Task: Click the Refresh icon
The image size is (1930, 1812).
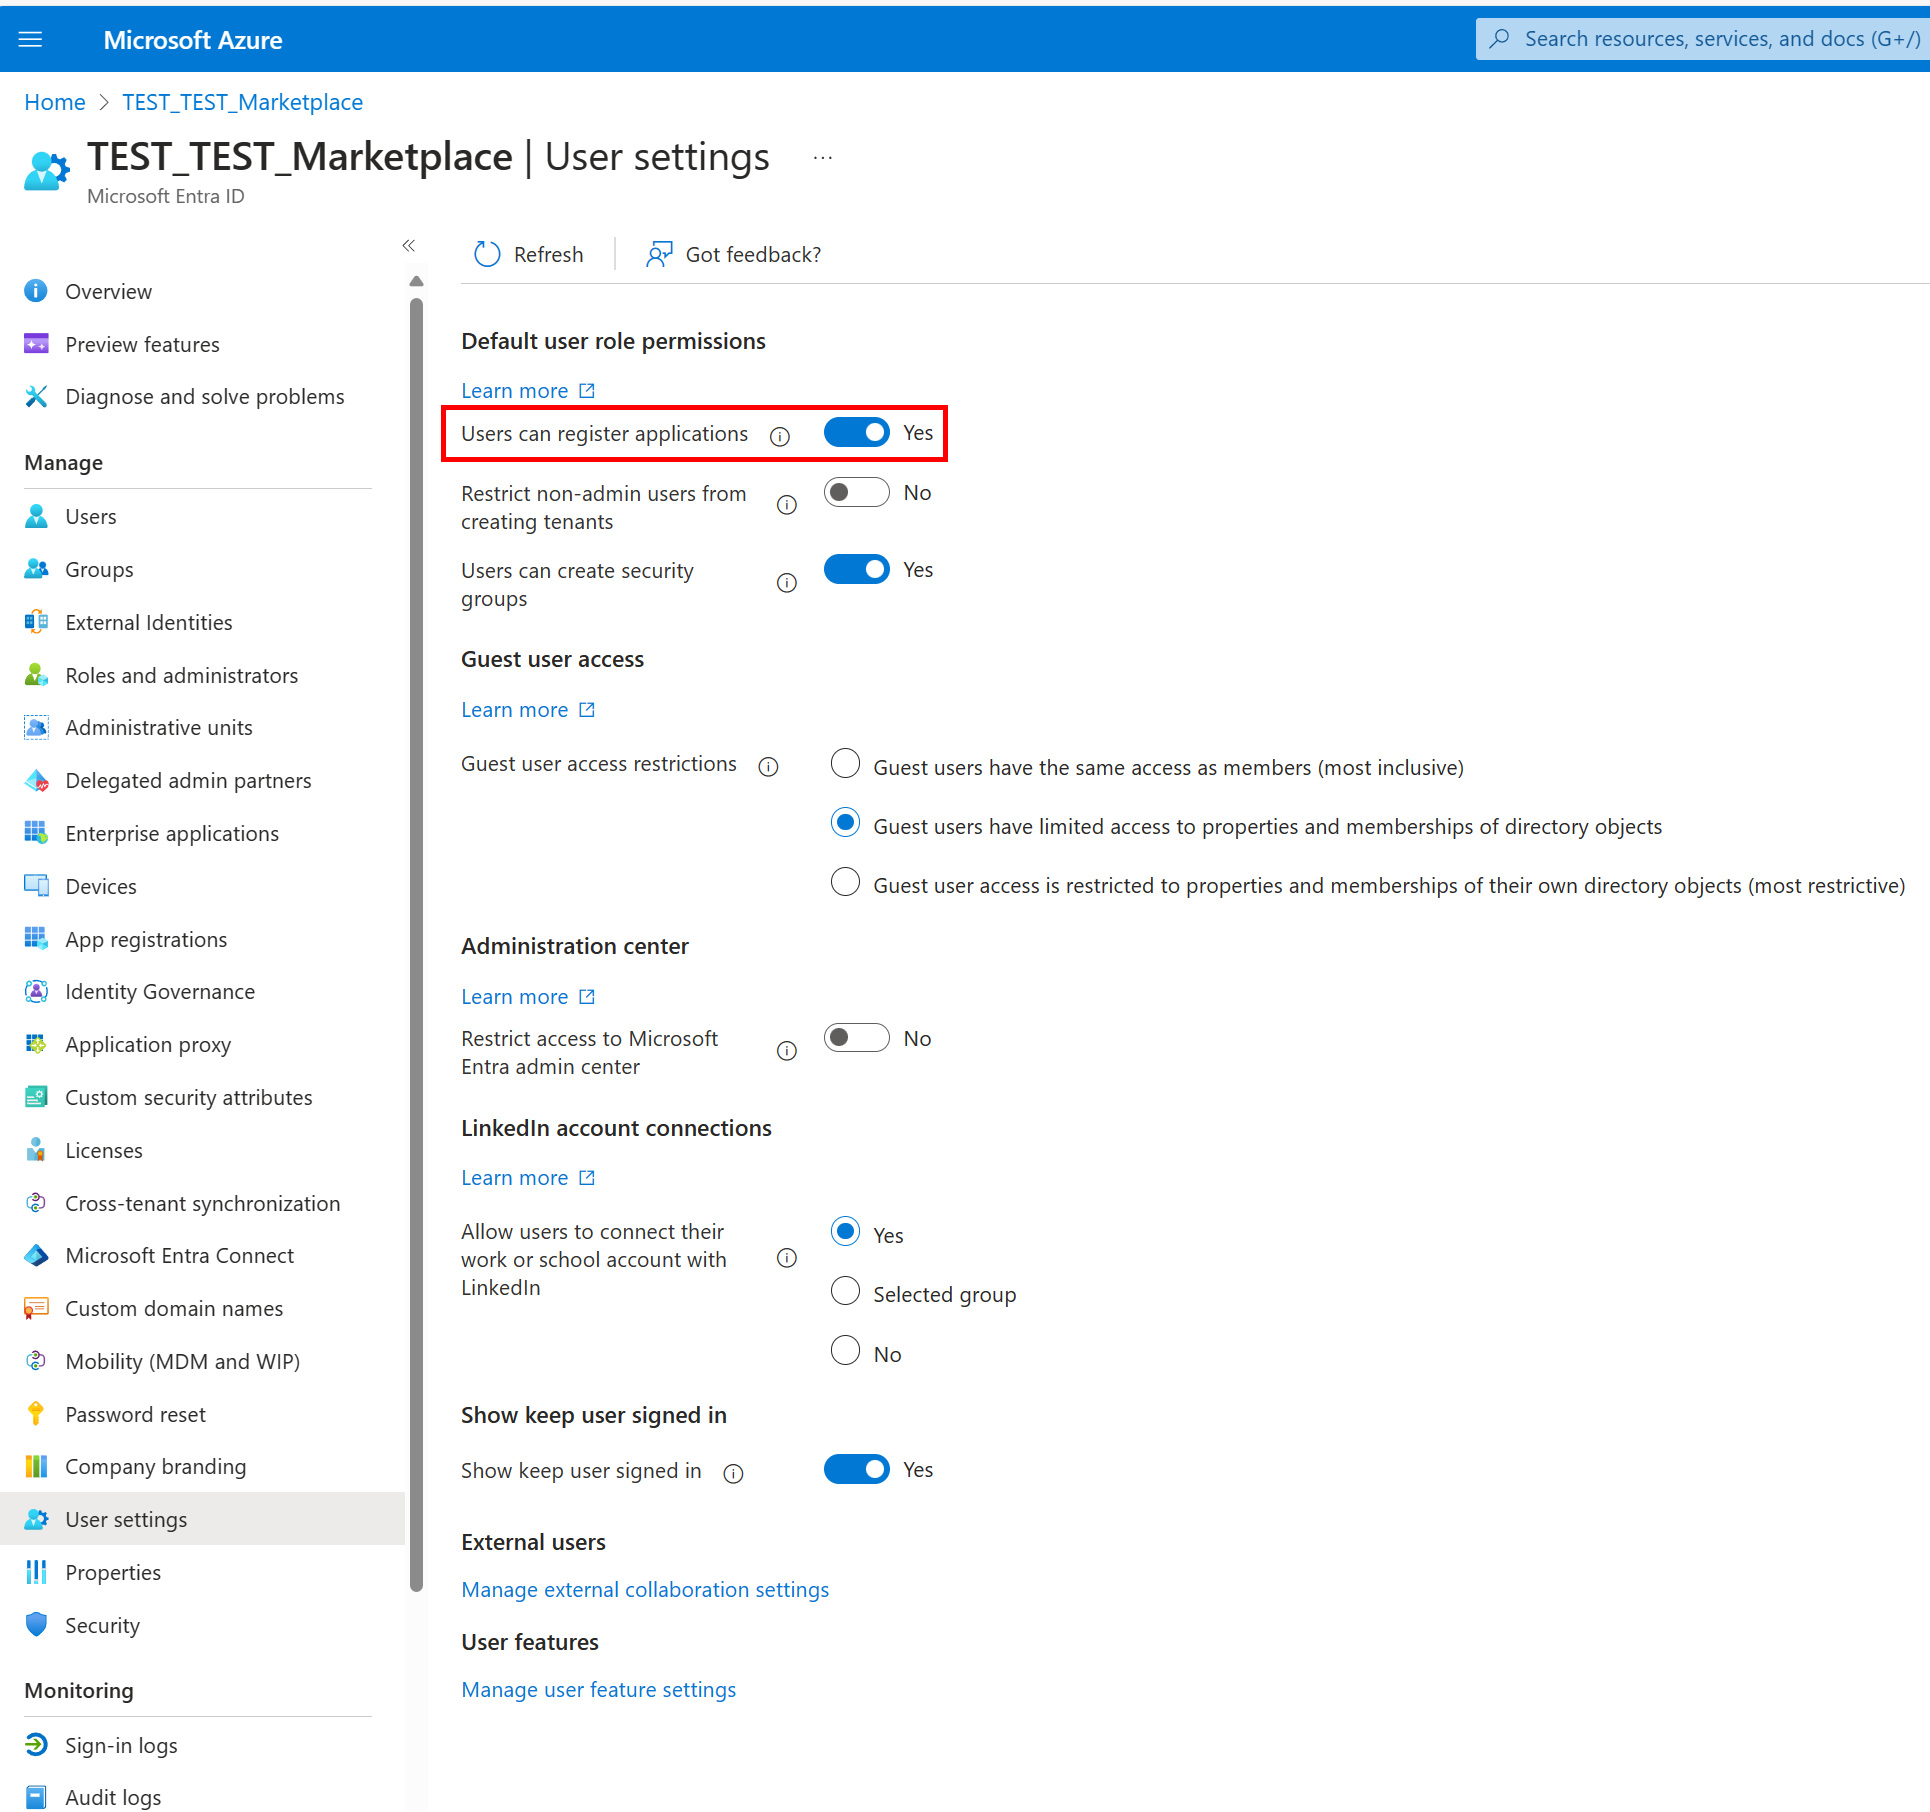Action: [x=487, y=254]
